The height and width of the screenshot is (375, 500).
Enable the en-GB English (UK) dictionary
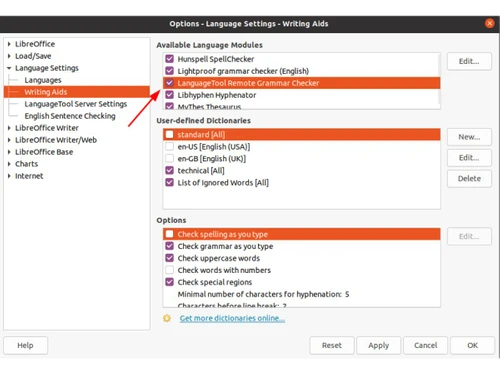click(x=169, y=158)
